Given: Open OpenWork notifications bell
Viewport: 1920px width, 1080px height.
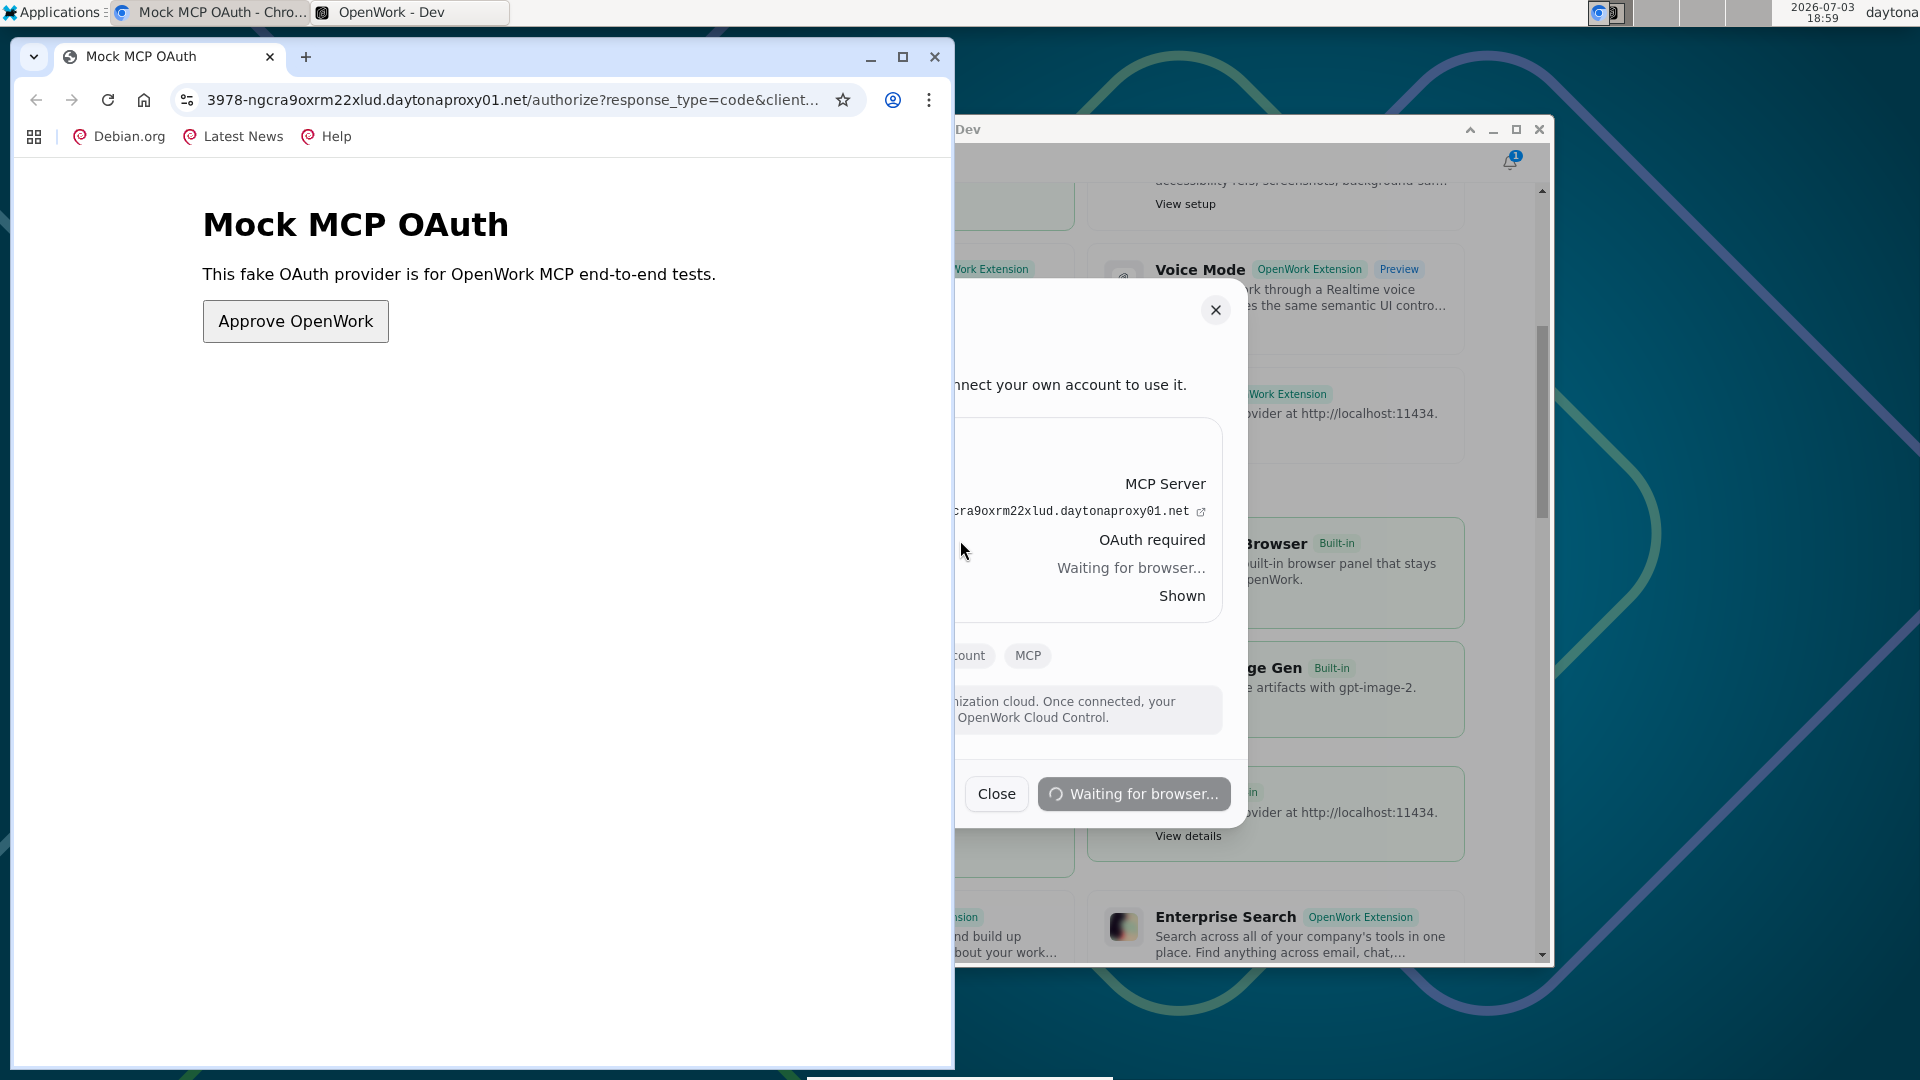Looking at the screenshot, I should (x=1510, y=162).
